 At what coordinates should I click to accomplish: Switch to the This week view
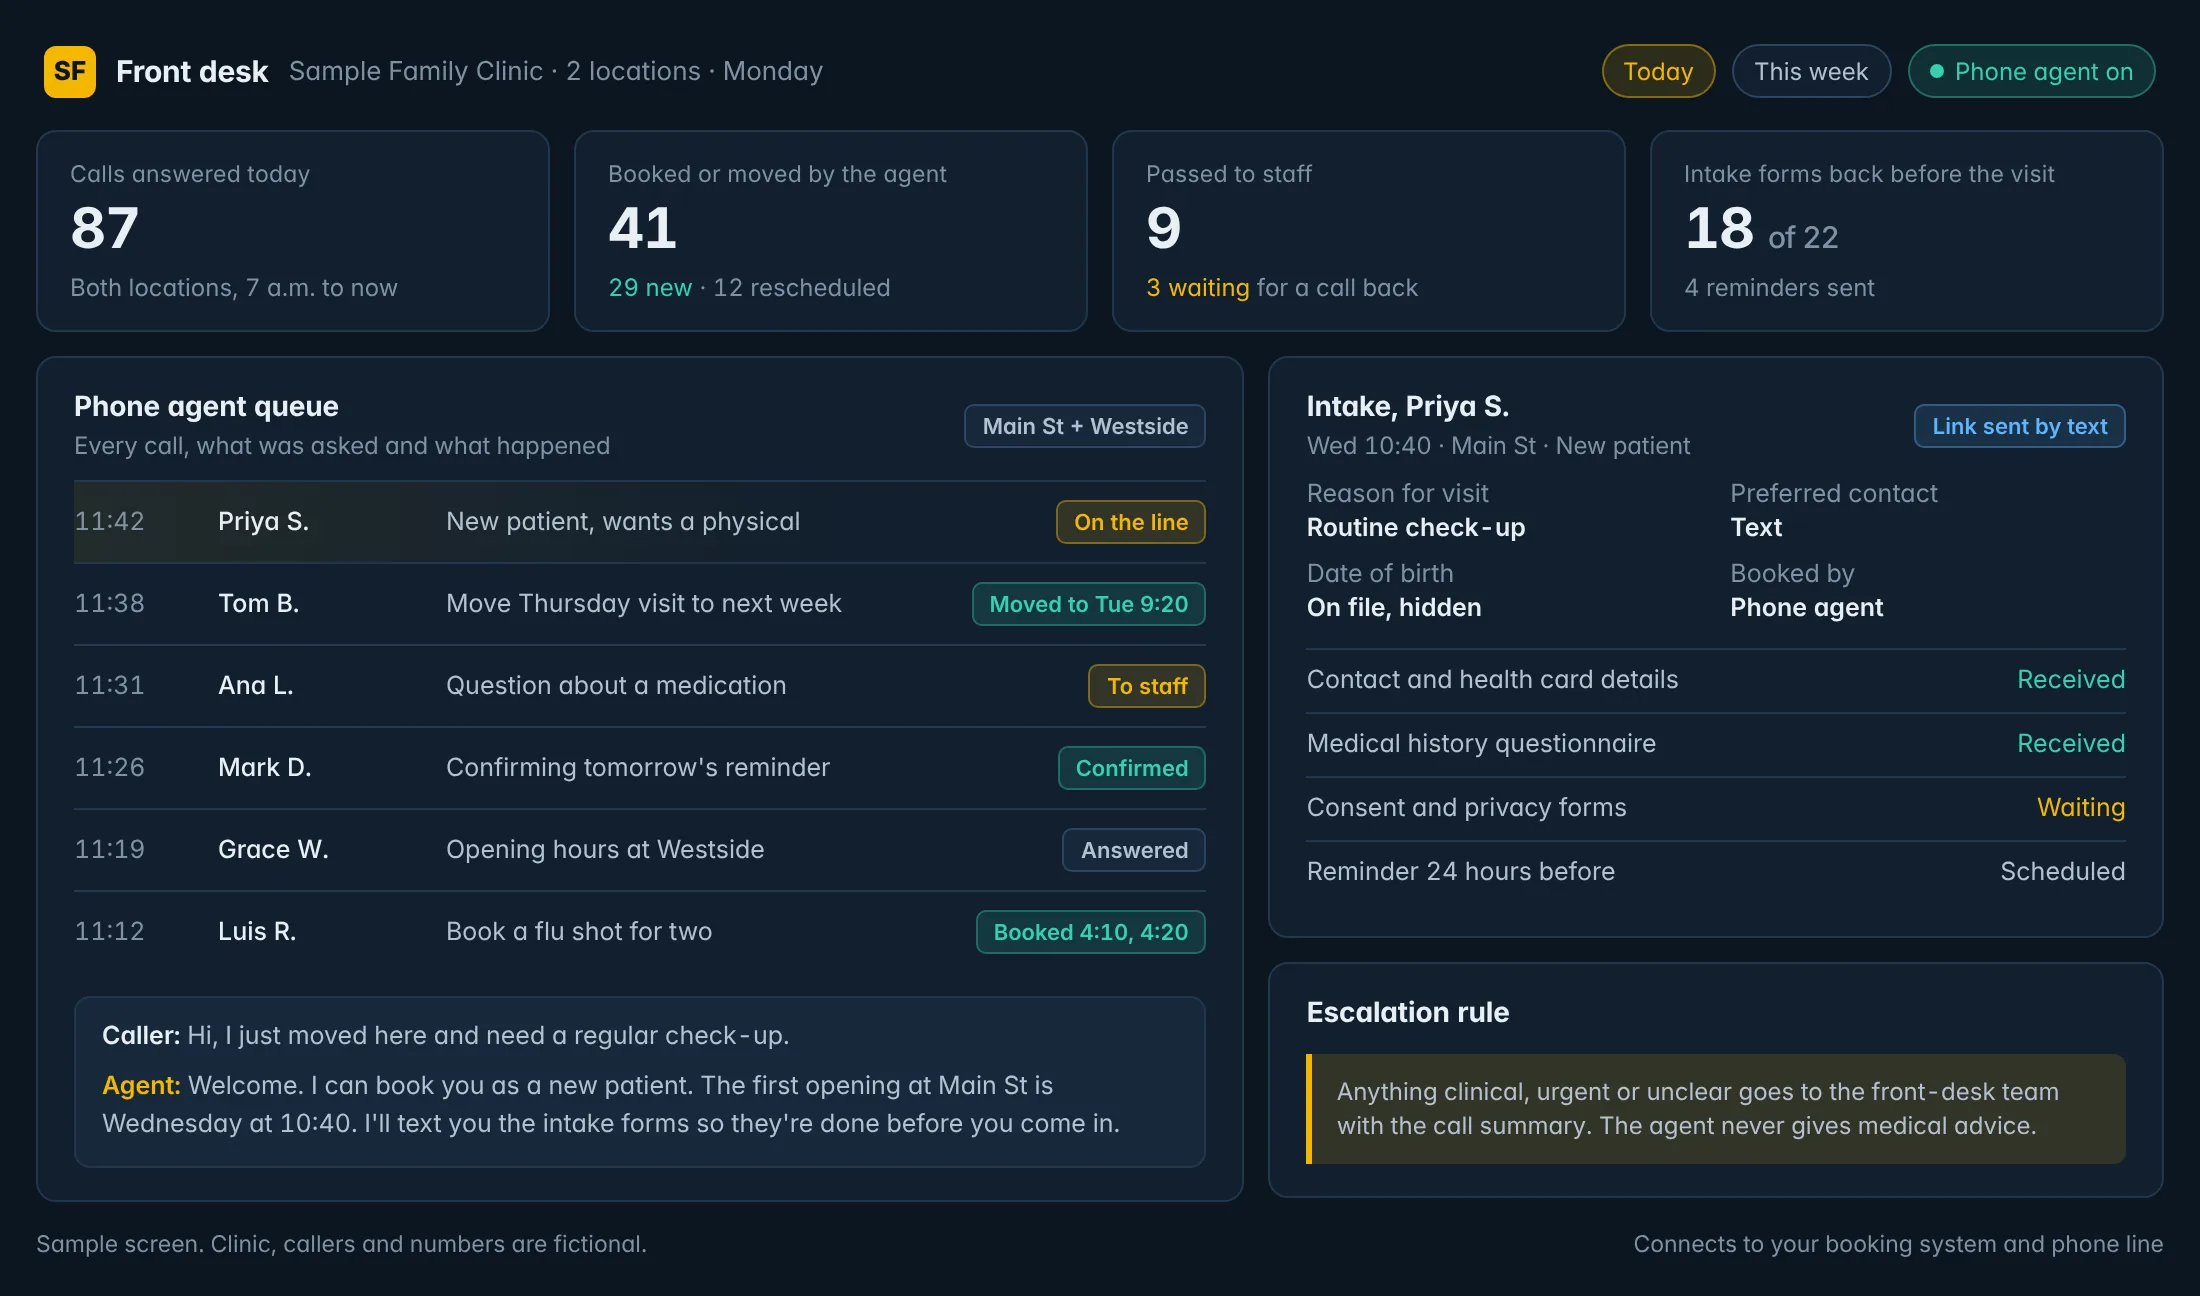click(1811, 71)
